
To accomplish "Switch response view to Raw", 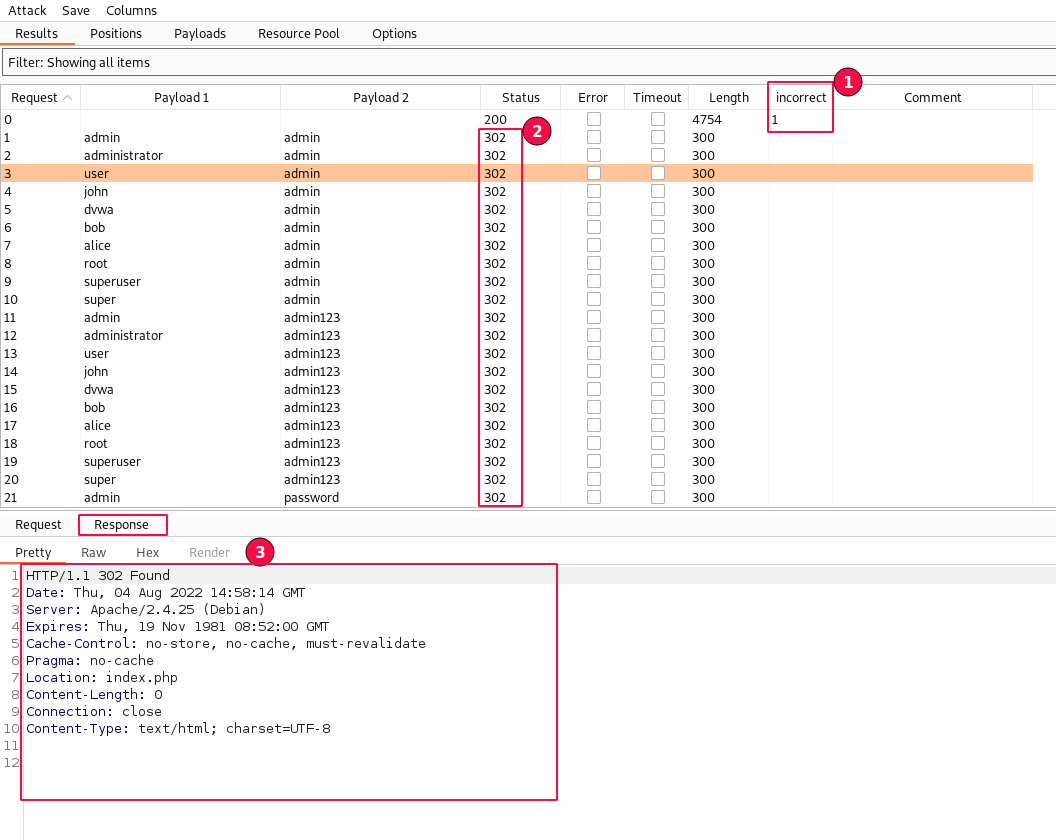I will pyautogui.click(x=93, y=553).
